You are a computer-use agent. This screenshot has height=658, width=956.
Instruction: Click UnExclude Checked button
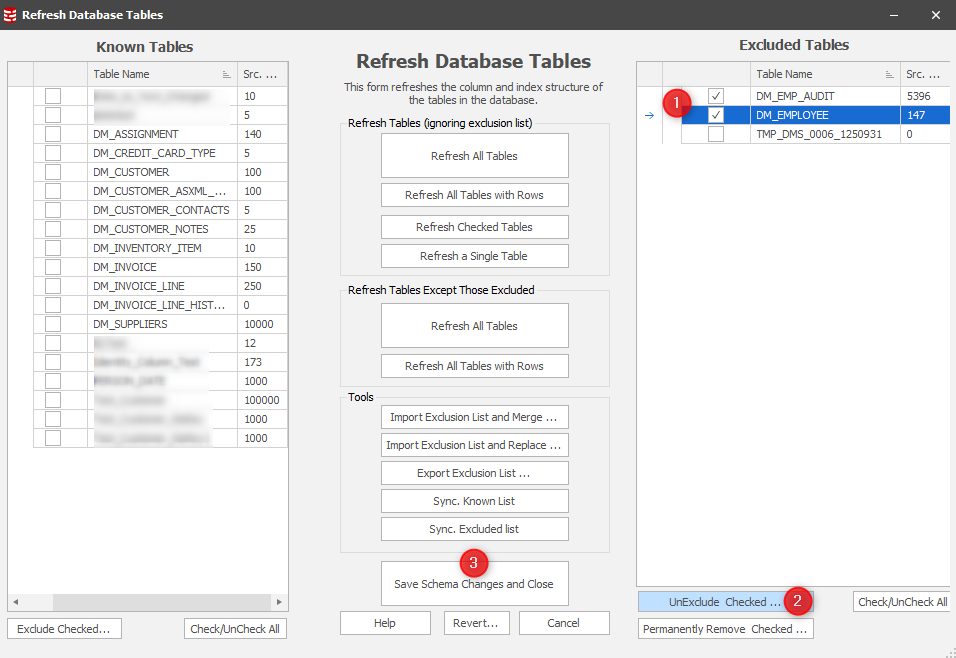click(724, 602)
